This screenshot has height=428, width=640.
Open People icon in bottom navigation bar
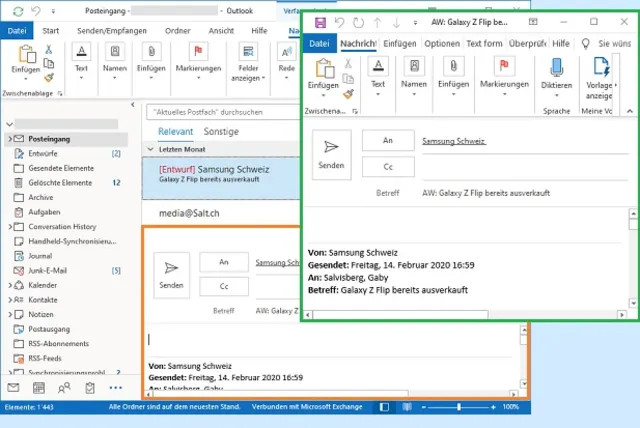click(65, 388)
